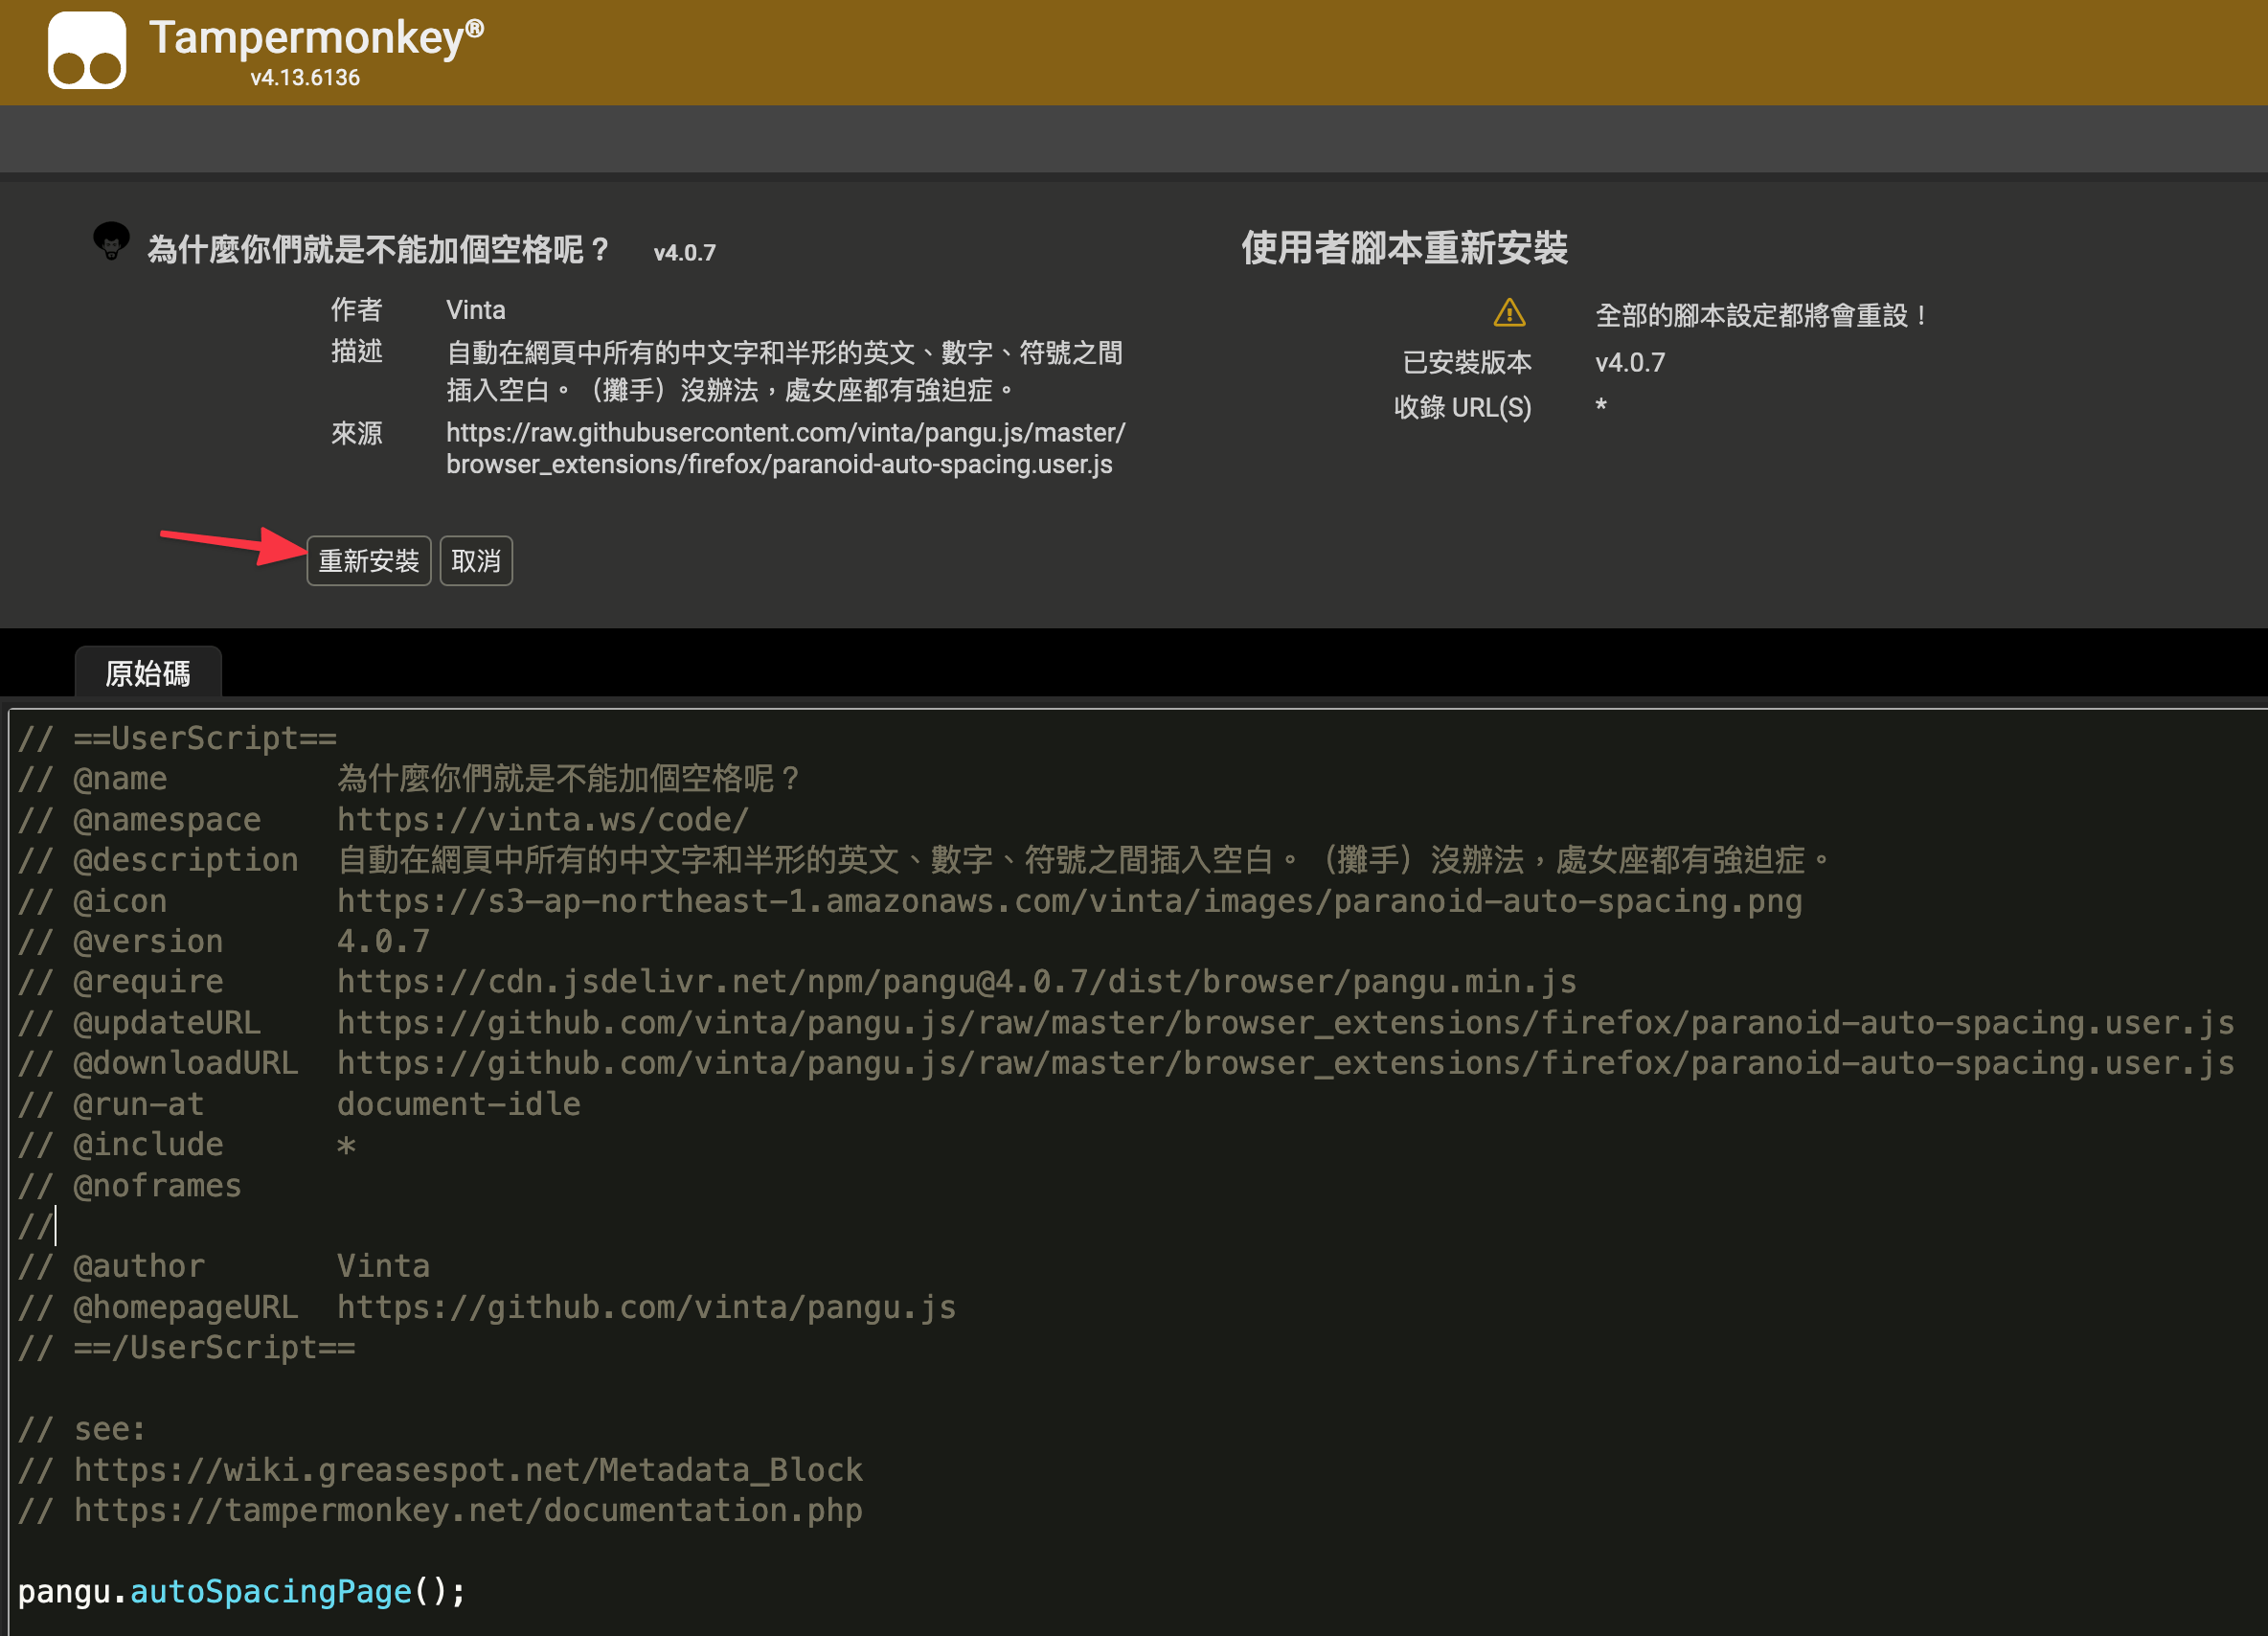Click the @downloadURL line in code
Viewport: 2268px width, 1636px height.
coord(1126,1063)
